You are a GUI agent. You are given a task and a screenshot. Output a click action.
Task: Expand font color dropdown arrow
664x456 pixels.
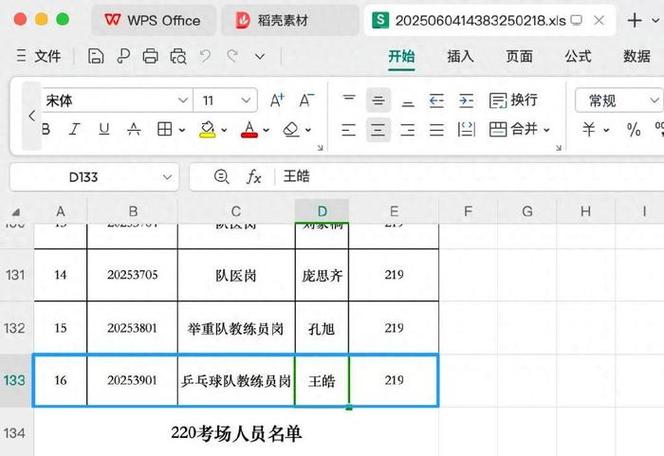(266, 130)
